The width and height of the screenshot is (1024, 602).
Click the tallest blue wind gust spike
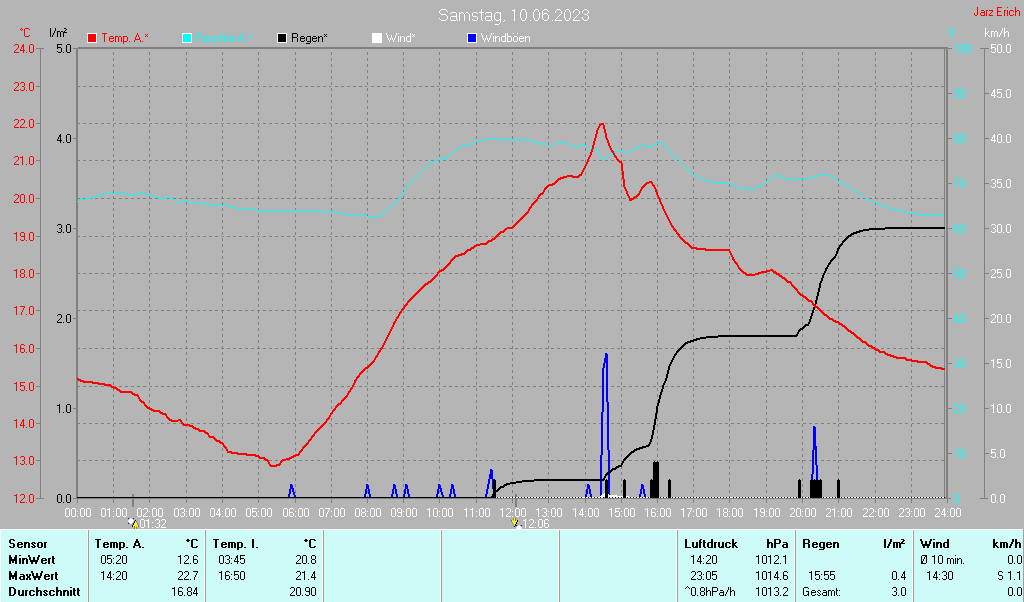605,424
